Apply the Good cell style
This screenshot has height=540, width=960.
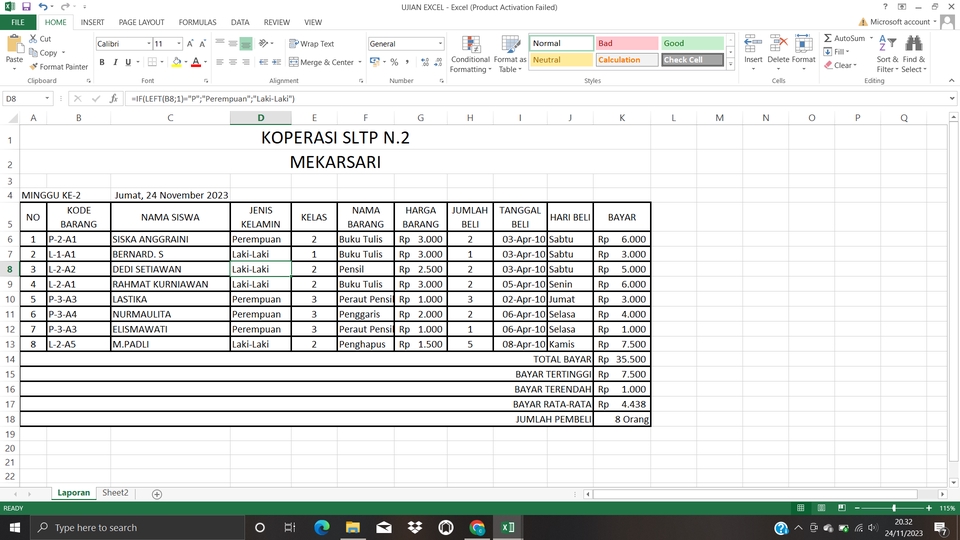[x=692, y=43]
